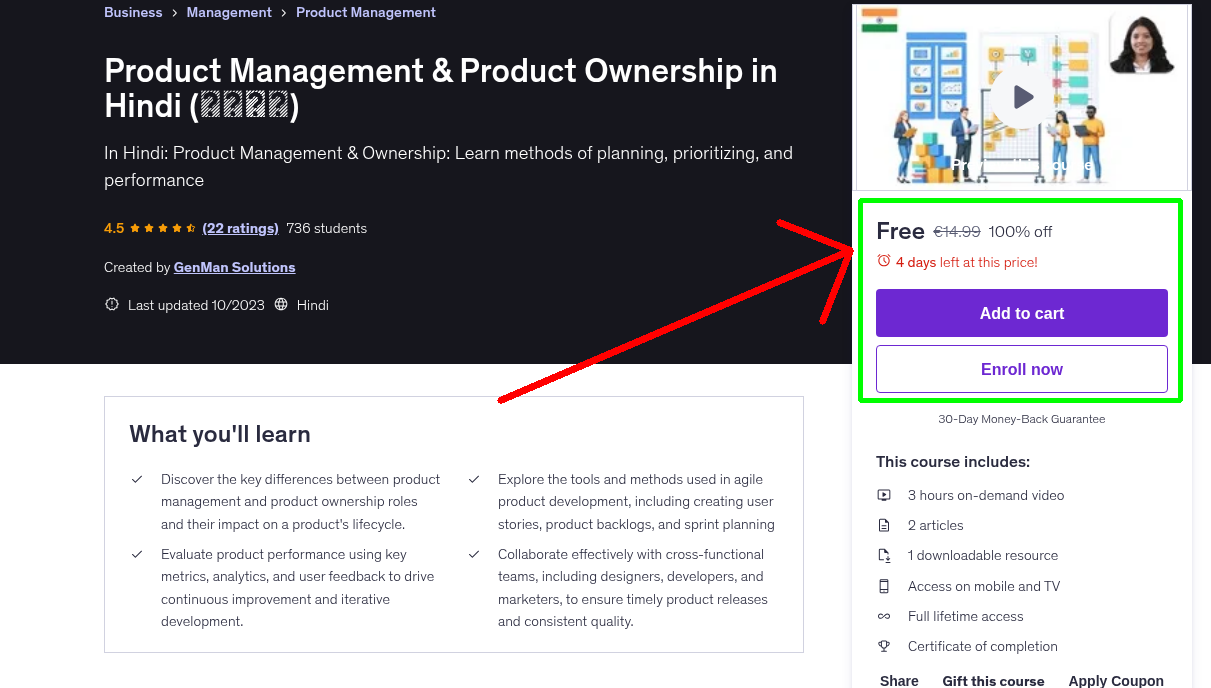Navigate to the Business breadcrumb
The height and width of the screenshot is (688, 1211).
tap(133, 12)
